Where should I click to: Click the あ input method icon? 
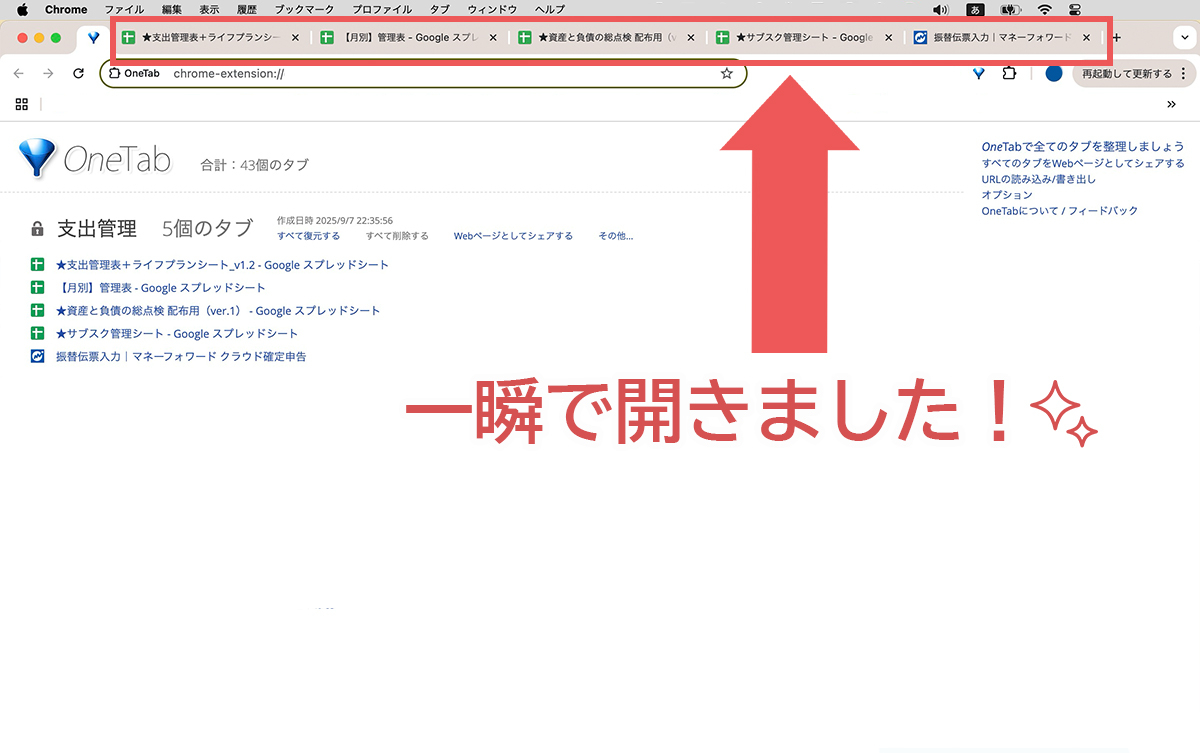974,9
